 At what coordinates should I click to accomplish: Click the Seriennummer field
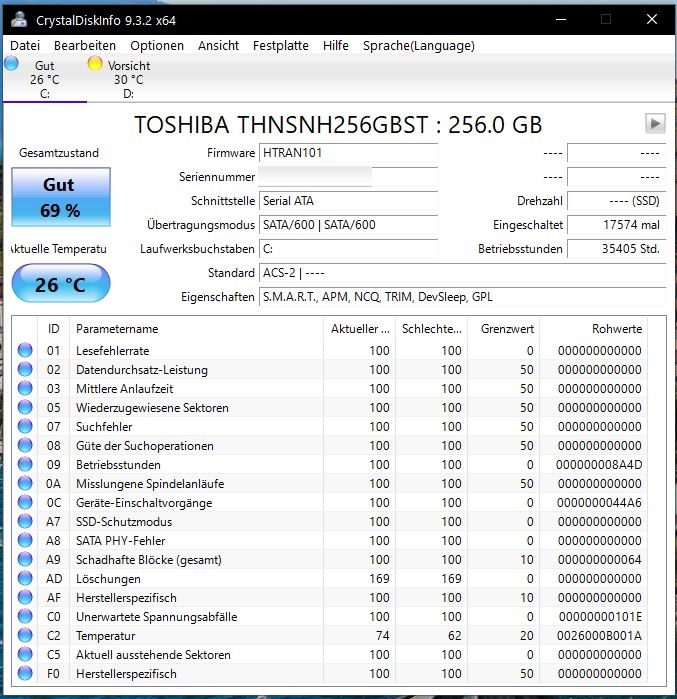click(x=349, y=177)
